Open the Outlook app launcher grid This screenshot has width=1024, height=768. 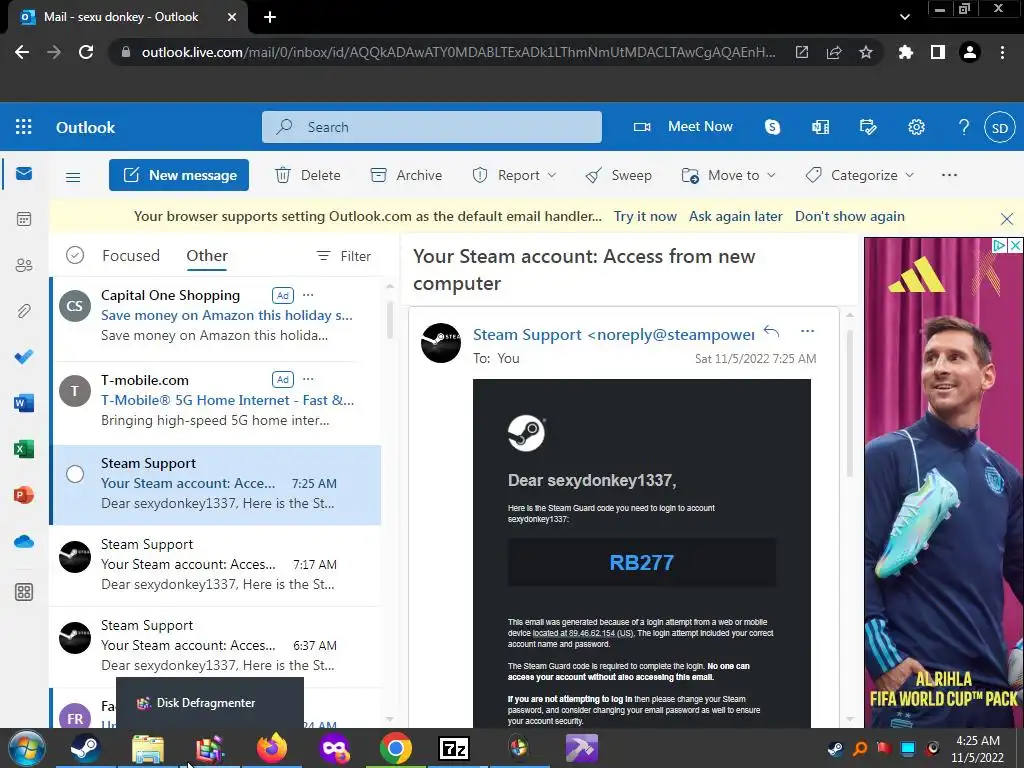click(24, 127)
